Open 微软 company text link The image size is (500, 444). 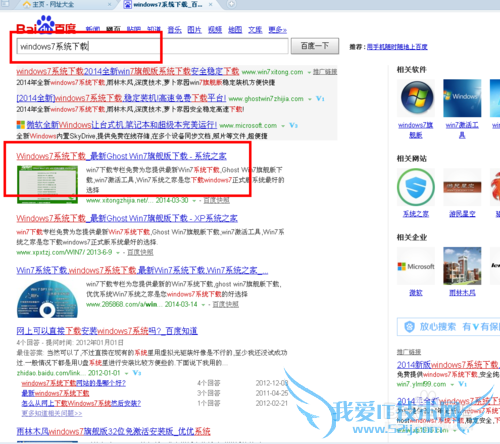[x=416, y=293]
